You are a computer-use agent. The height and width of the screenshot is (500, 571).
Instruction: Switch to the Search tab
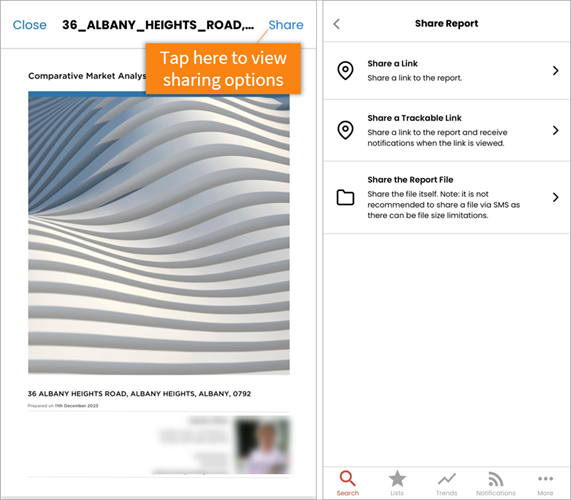[348, 483]
